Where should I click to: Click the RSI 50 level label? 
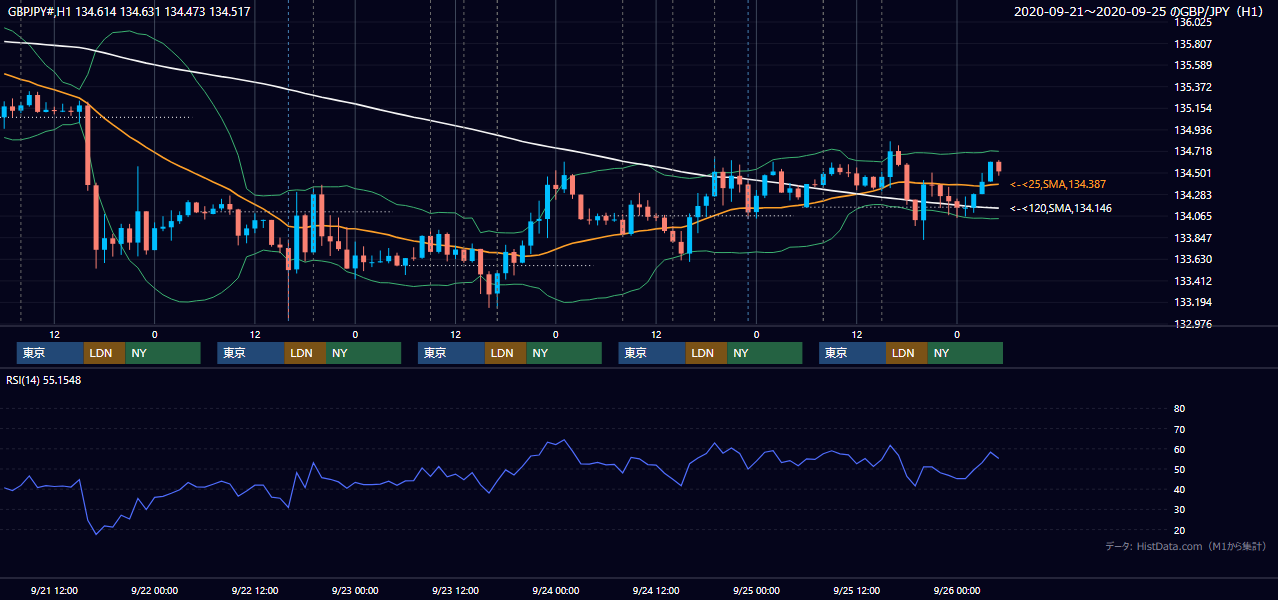point(1179,469)
